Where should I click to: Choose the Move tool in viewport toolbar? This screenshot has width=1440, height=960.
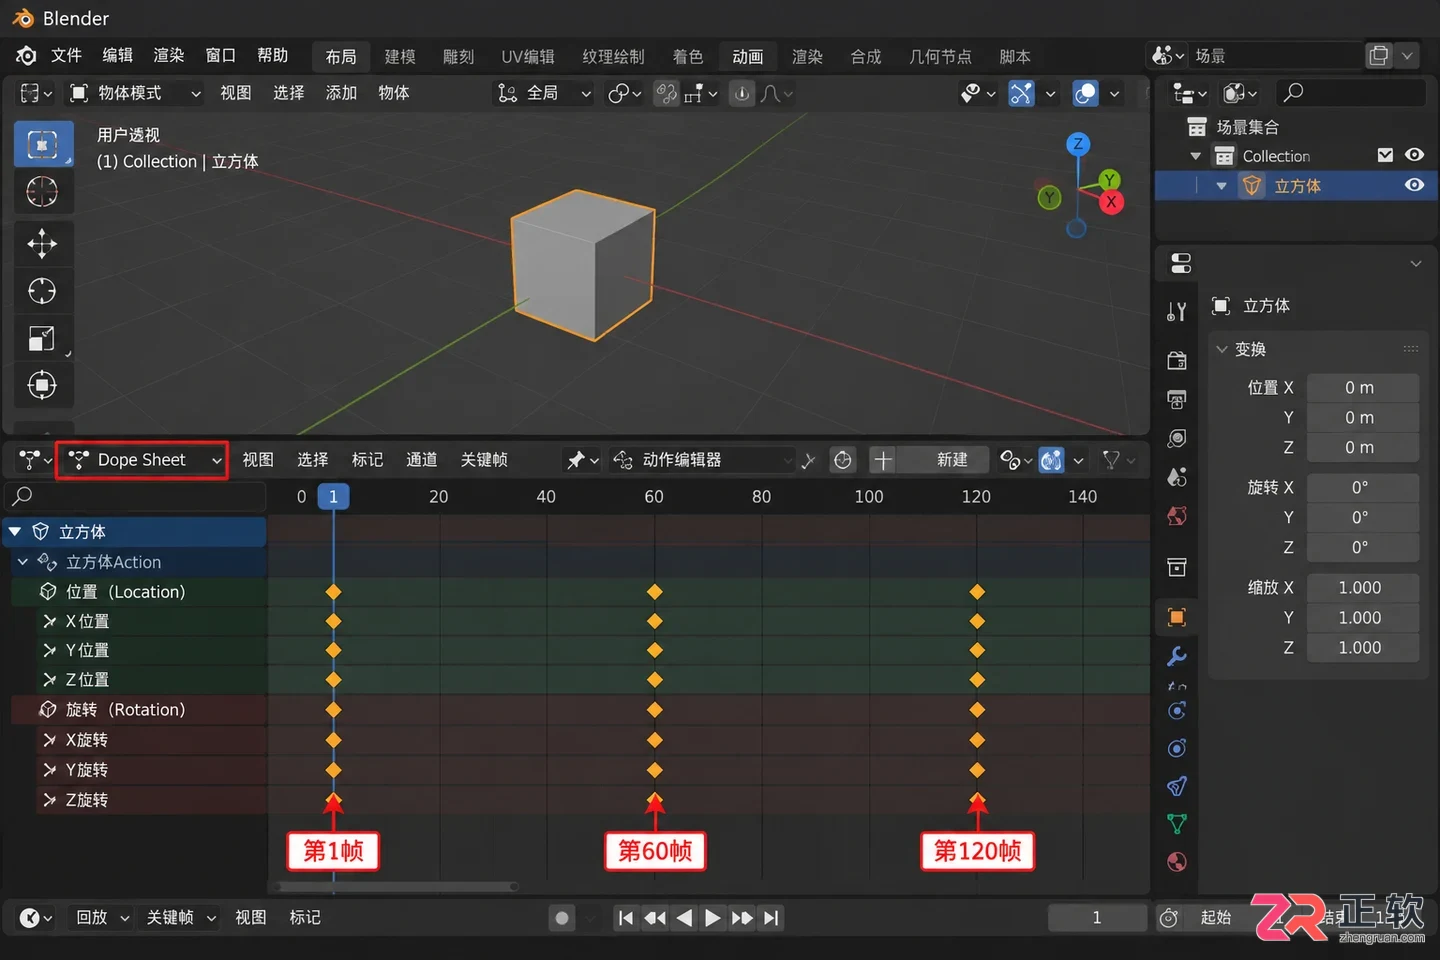[42, 243]
